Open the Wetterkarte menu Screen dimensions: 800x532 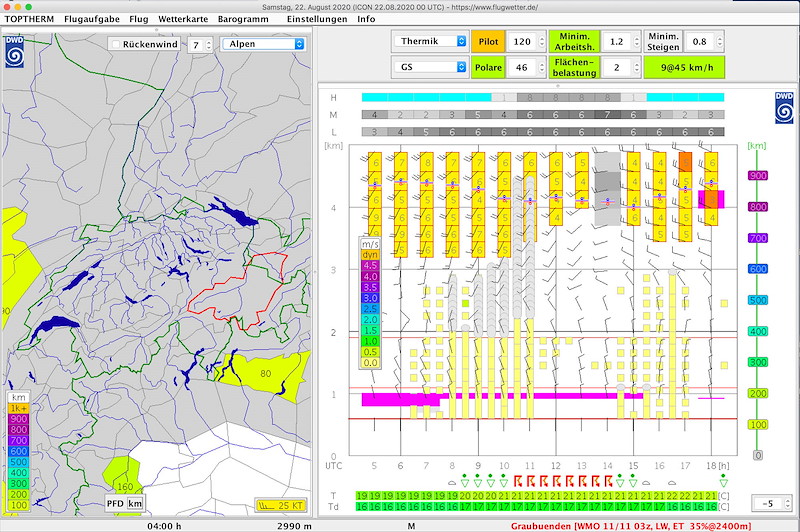185,19
